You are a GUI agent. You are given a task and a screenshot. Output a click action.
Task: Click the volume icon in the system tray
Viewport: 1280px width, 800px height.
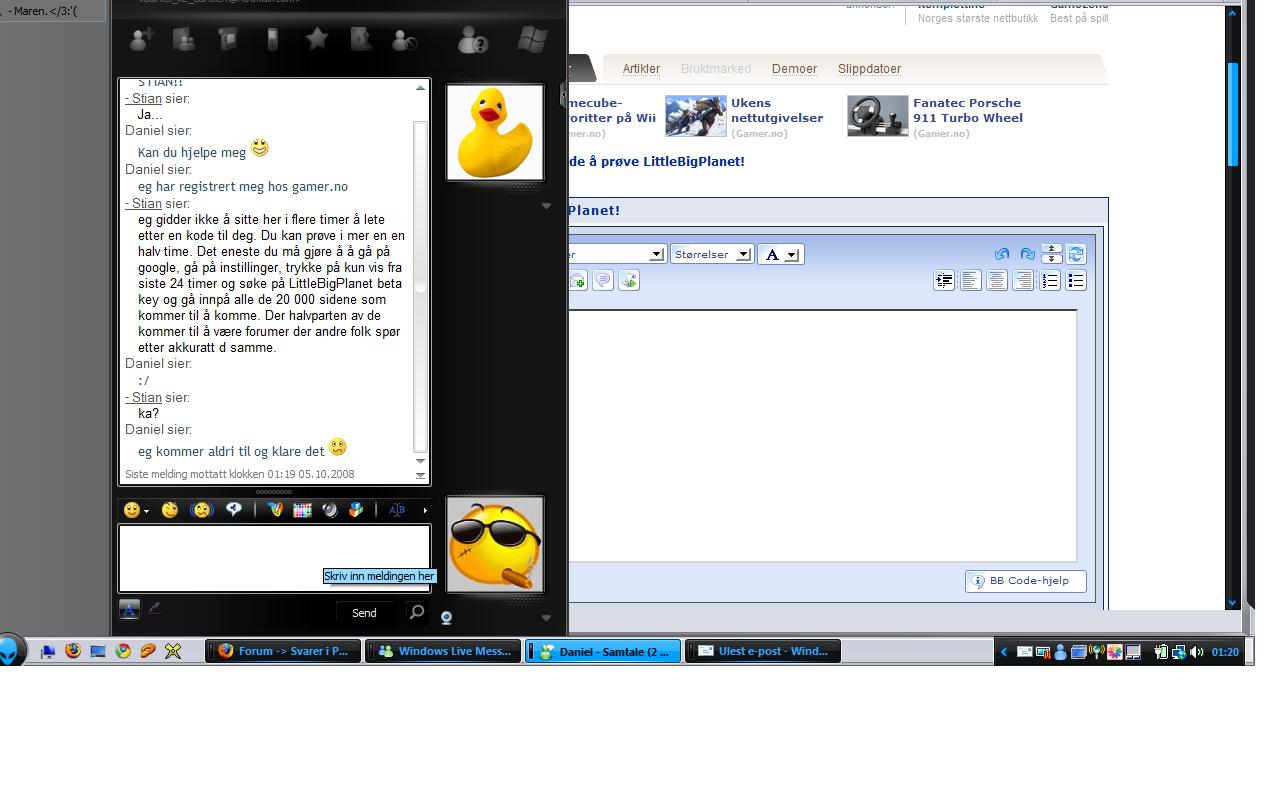pyautogui.click(x=1197, y=652)
